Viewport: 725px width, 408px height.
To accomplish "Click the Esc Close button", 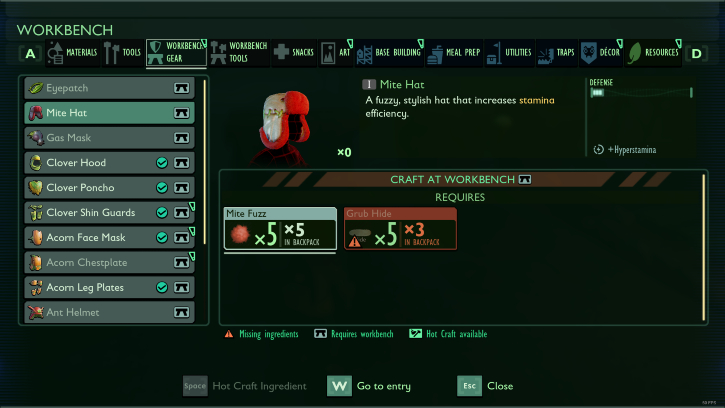I will coord(469,386).
